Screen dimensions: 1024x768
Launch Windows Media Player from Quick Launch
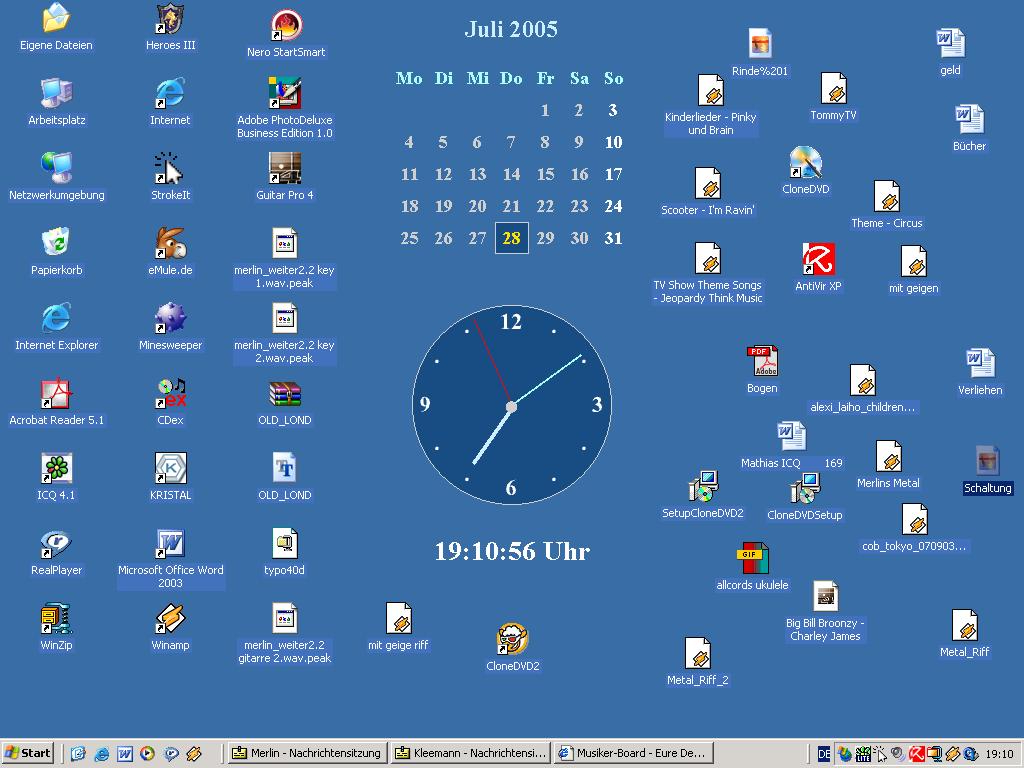pyautogui.click(x=148, y=754)
